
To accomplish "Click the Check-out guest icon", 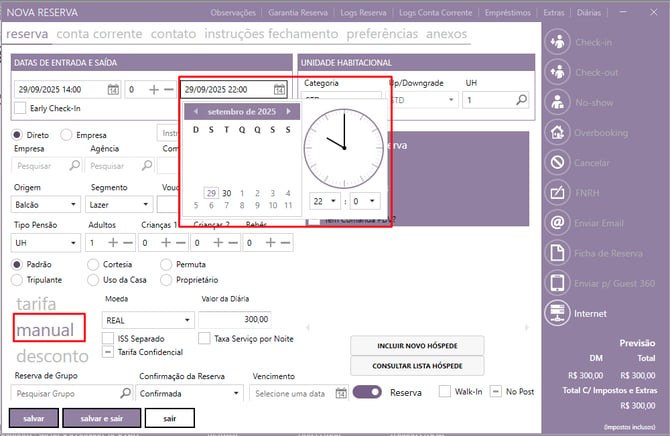I will 557,72.
